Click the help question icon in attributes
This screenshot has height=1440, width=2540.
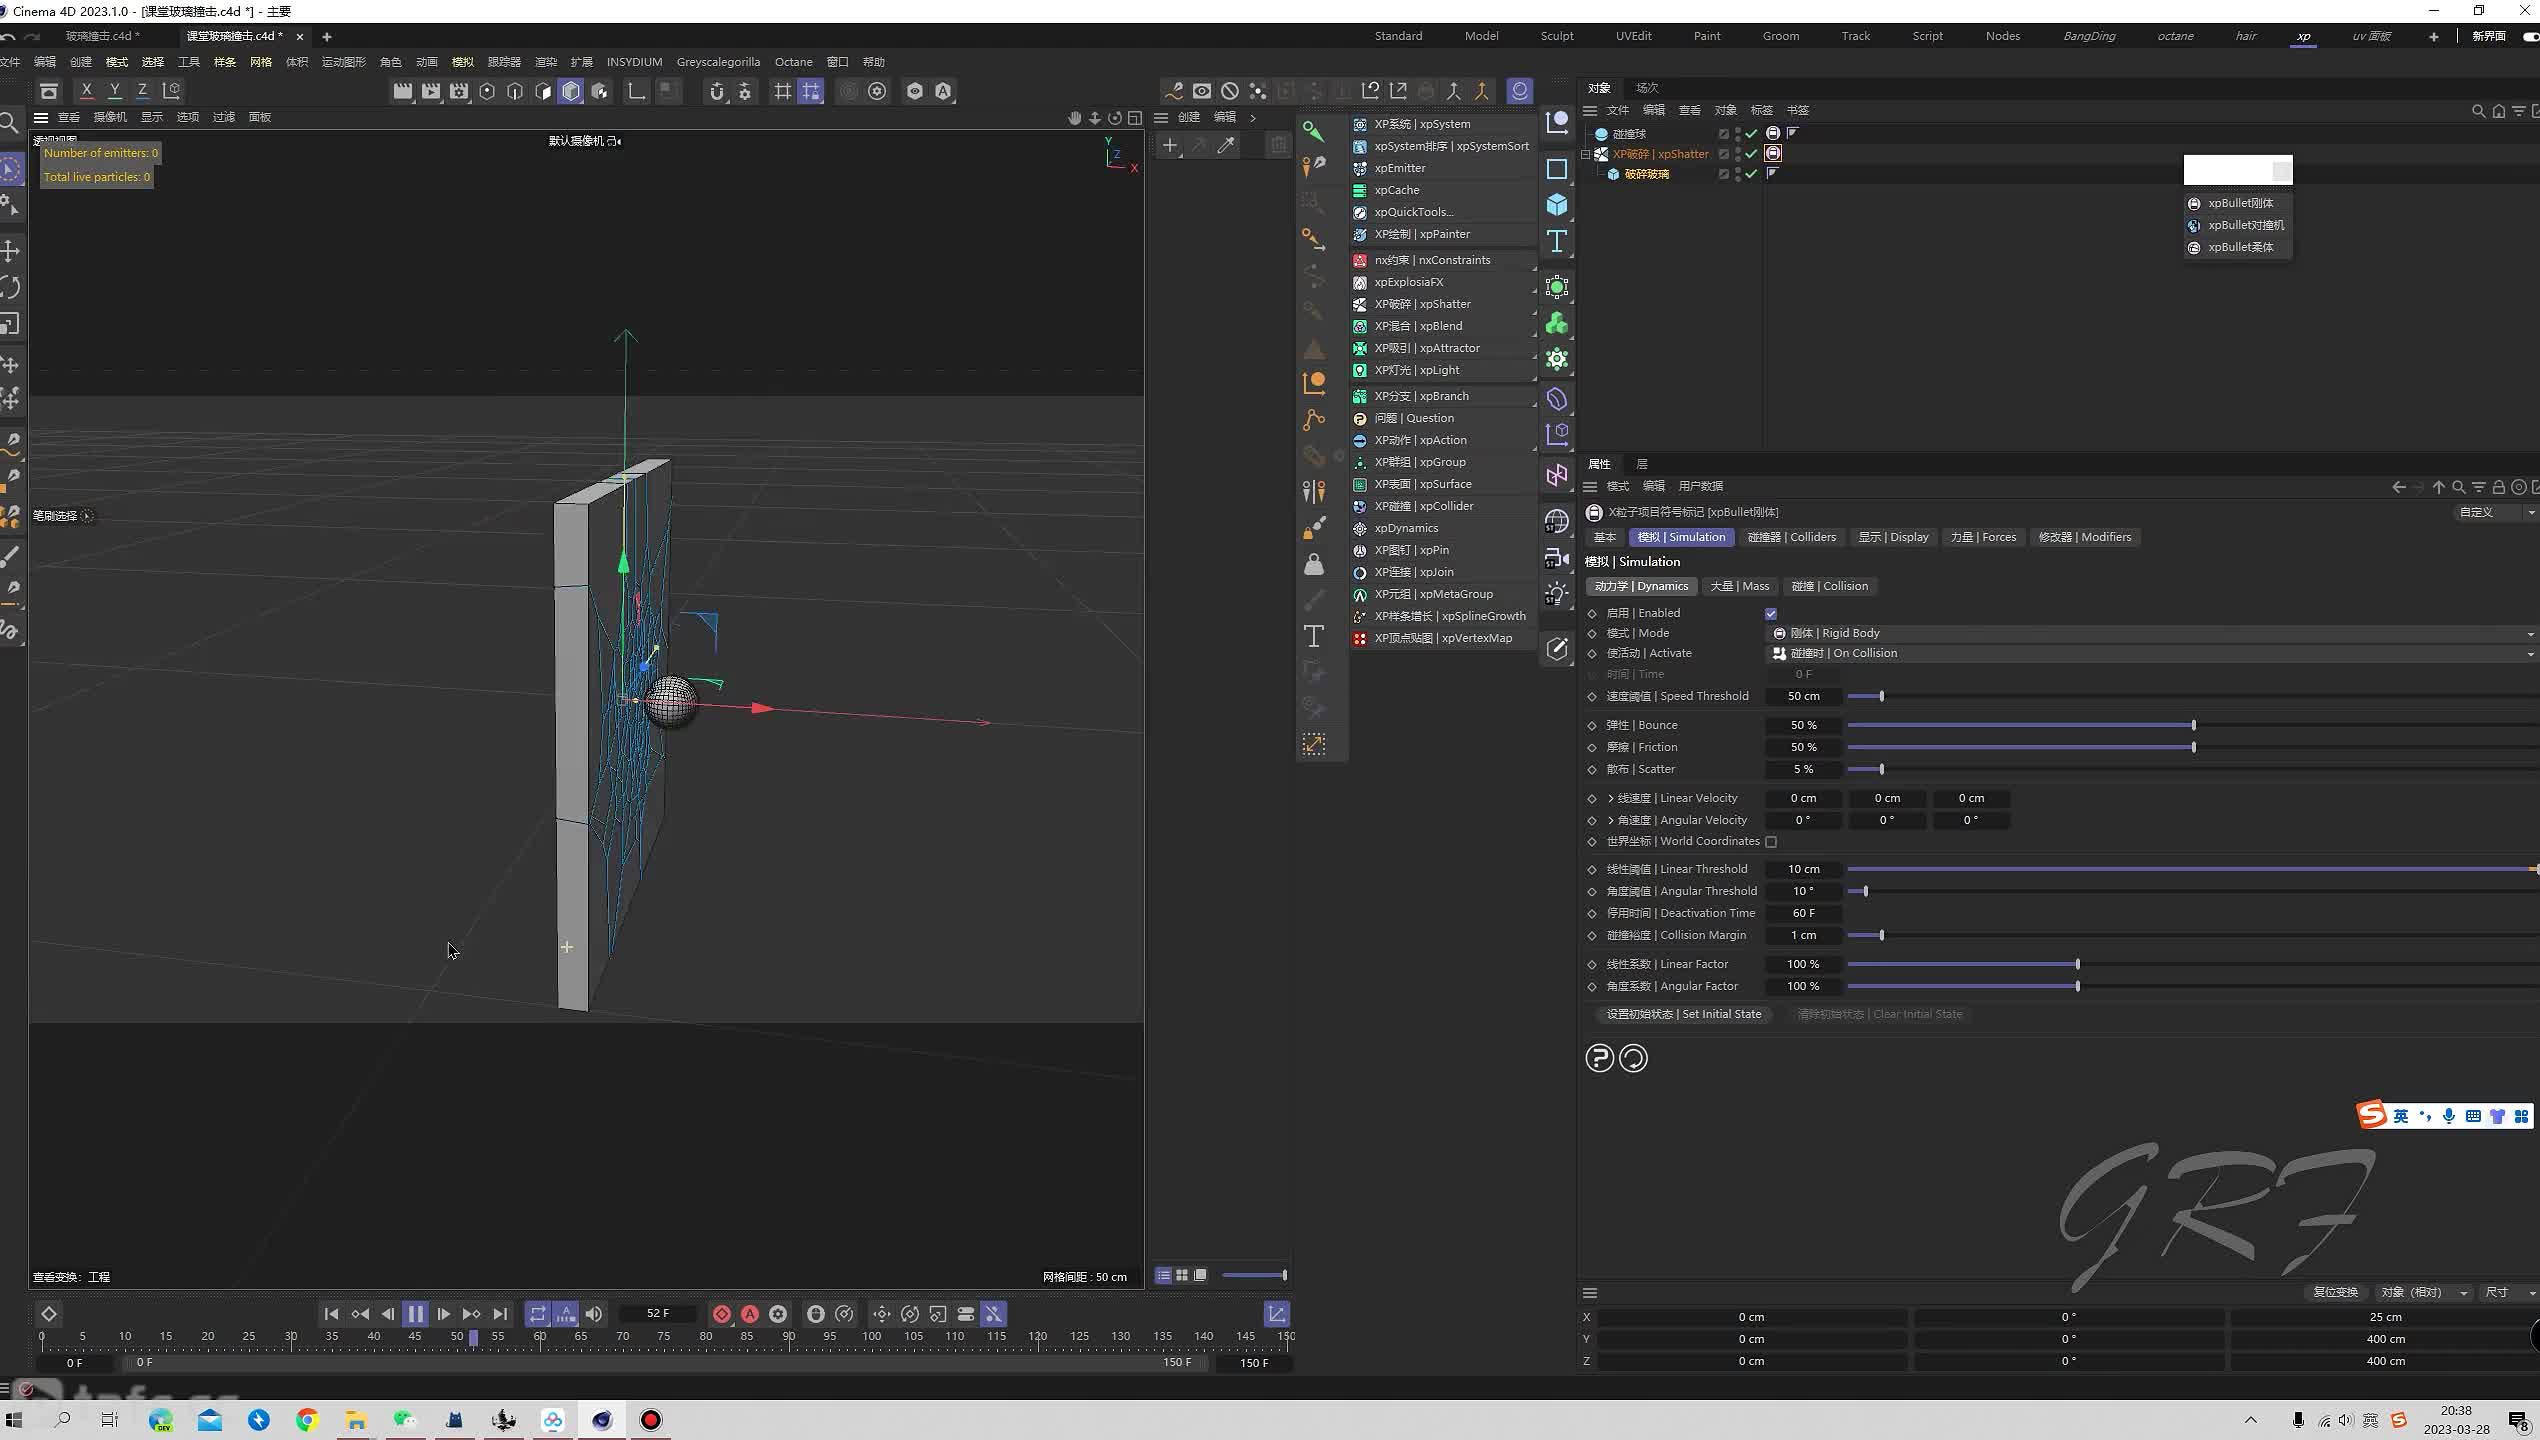[x=1599, y=1058]
